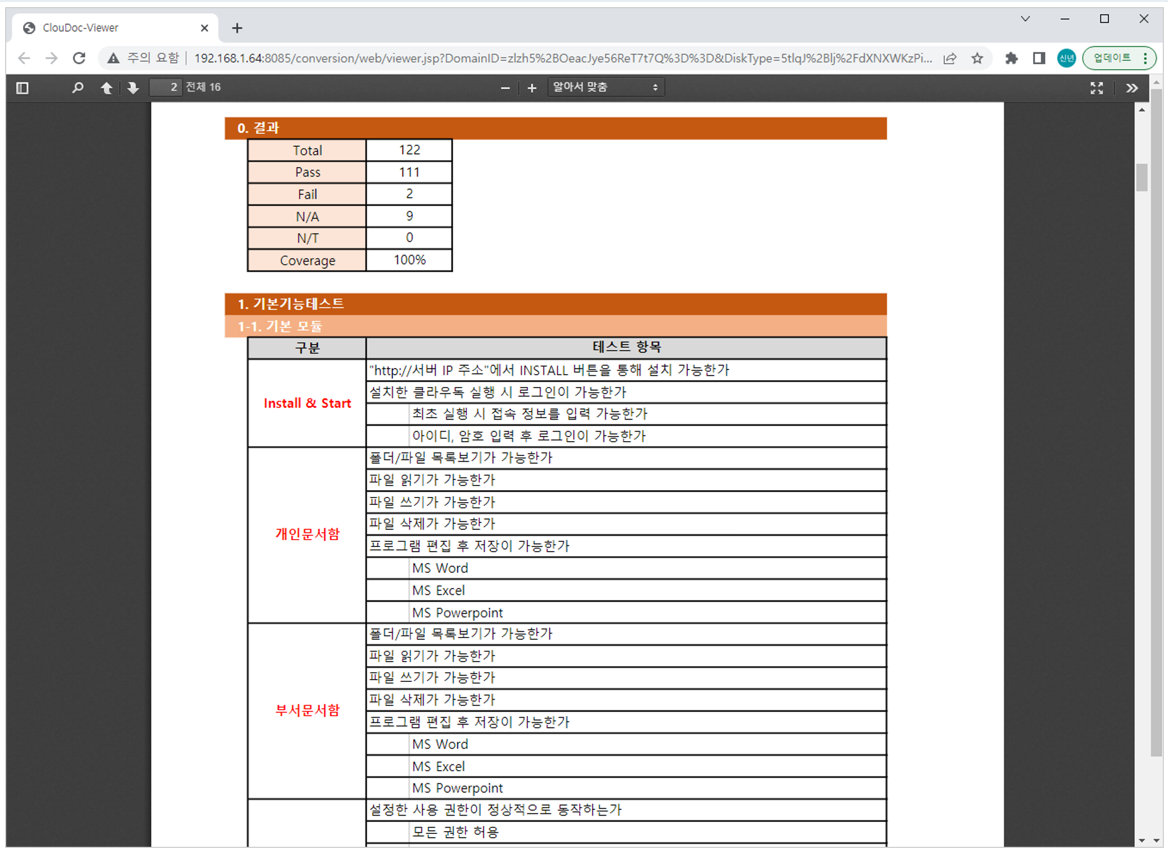Open the tab search chevron
Image resolution: width=1168 pixels, height=853 pixels.
[1025, 19]
